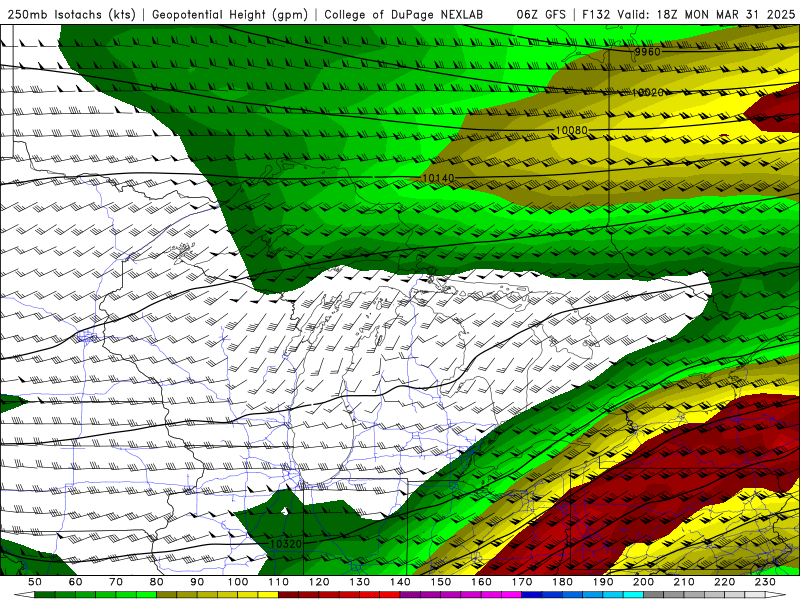Screen dimensions: 800x600
Task: Click the 210 value on the color scale
Action: tap(684, 582)
